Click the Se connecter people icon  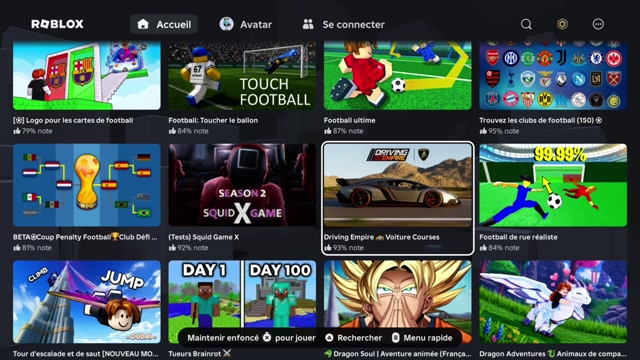[308, 24]
